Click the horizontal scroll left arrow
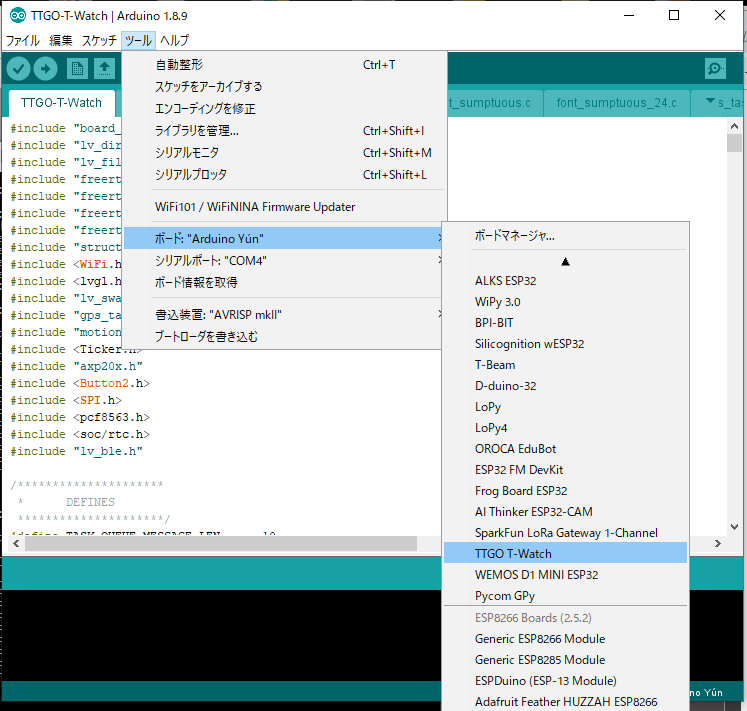The height and width of the screenshot is (711, 747). [x=16, y=543]
